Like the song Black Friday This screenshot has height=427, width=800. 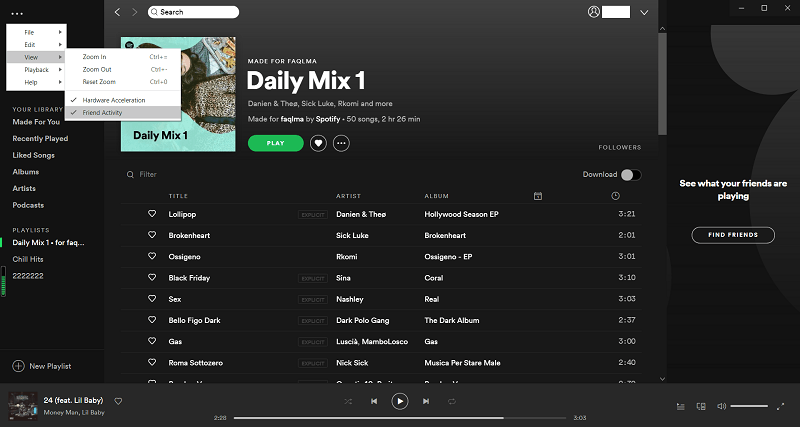click(x=152, y=278)
